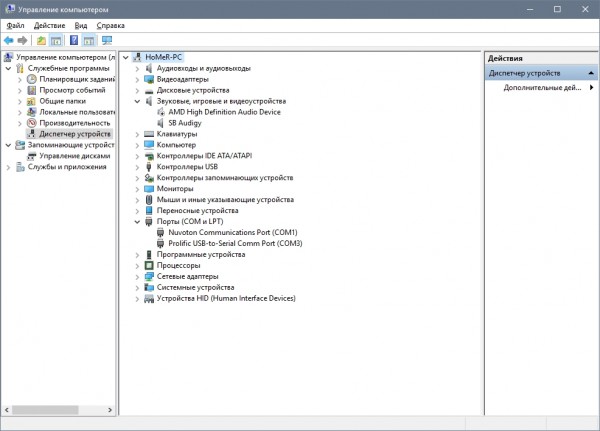
Task: Toggle the show/hide action pane toolbar icon
Action: coord(89,40)
